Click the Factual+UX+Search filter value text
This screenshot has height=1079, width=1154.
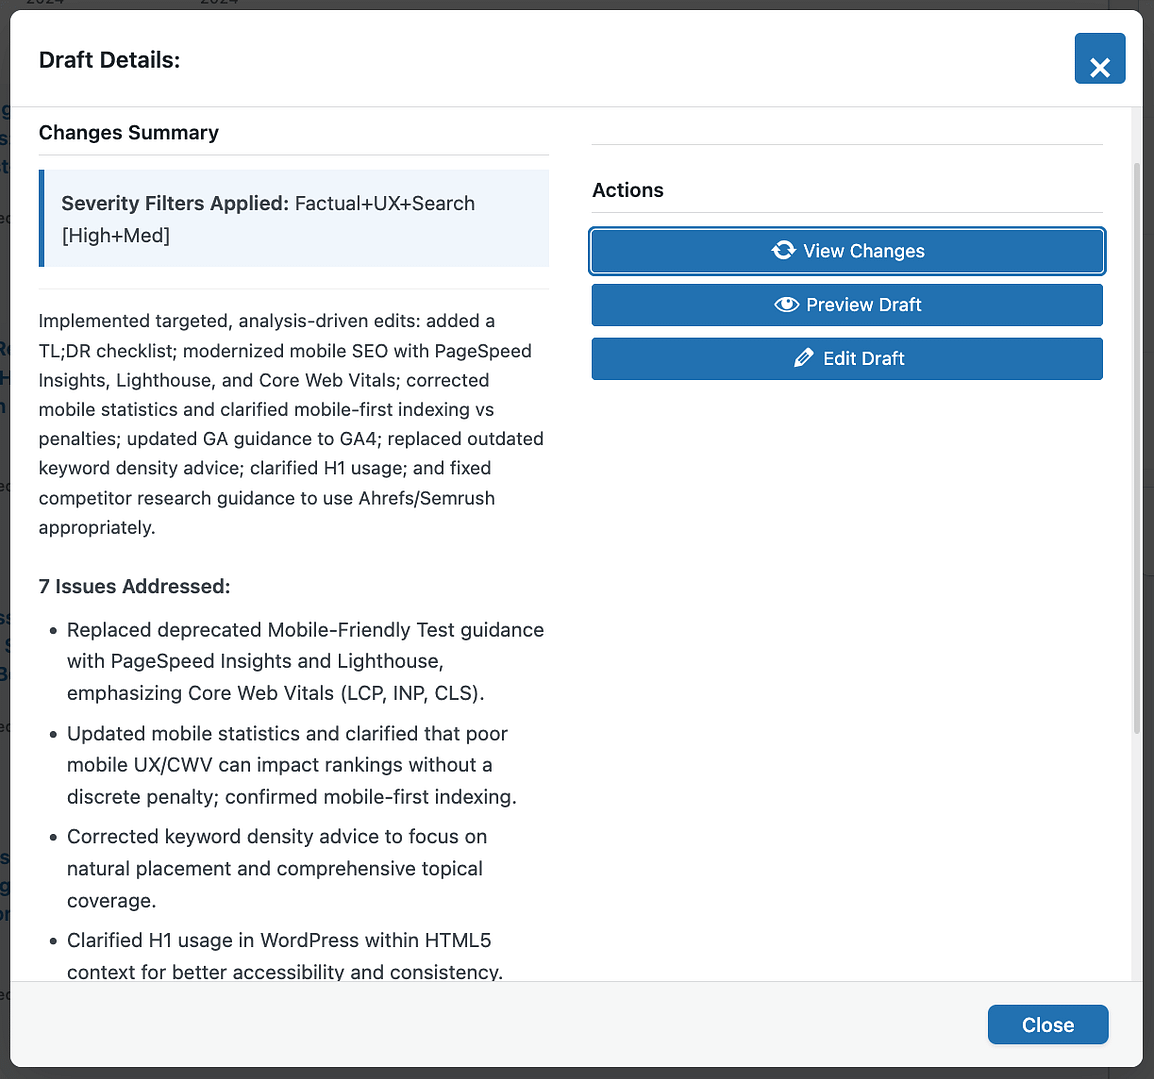click(x=385, y=203)
